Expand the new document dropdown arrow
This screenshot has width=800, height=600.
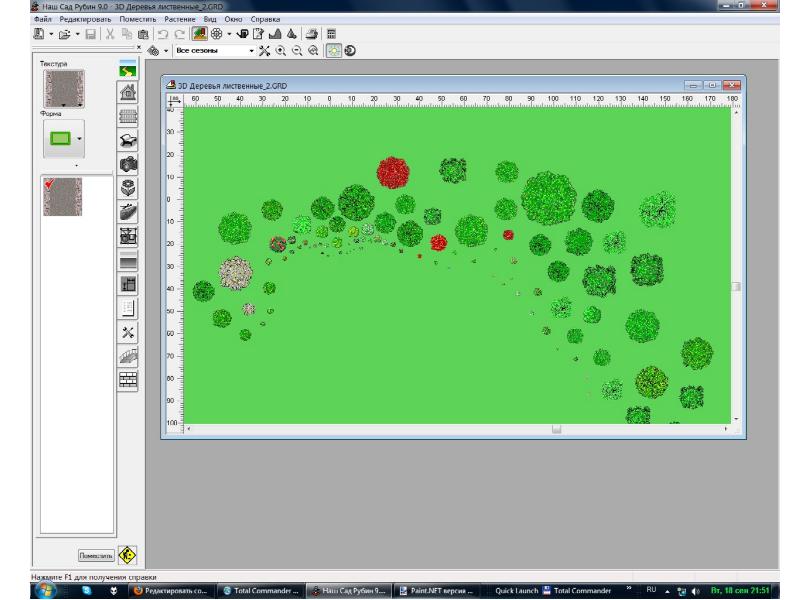coord(51,34)
